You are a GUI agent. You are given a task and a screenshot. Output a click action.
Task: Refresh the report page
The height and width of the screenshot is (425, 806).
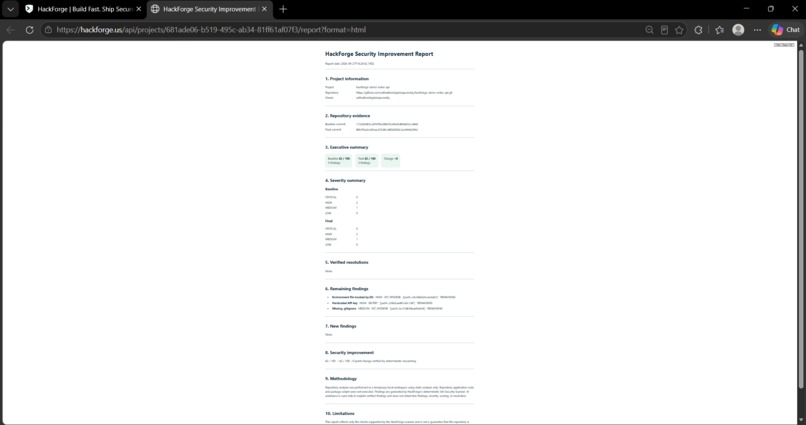coord(29,30)
